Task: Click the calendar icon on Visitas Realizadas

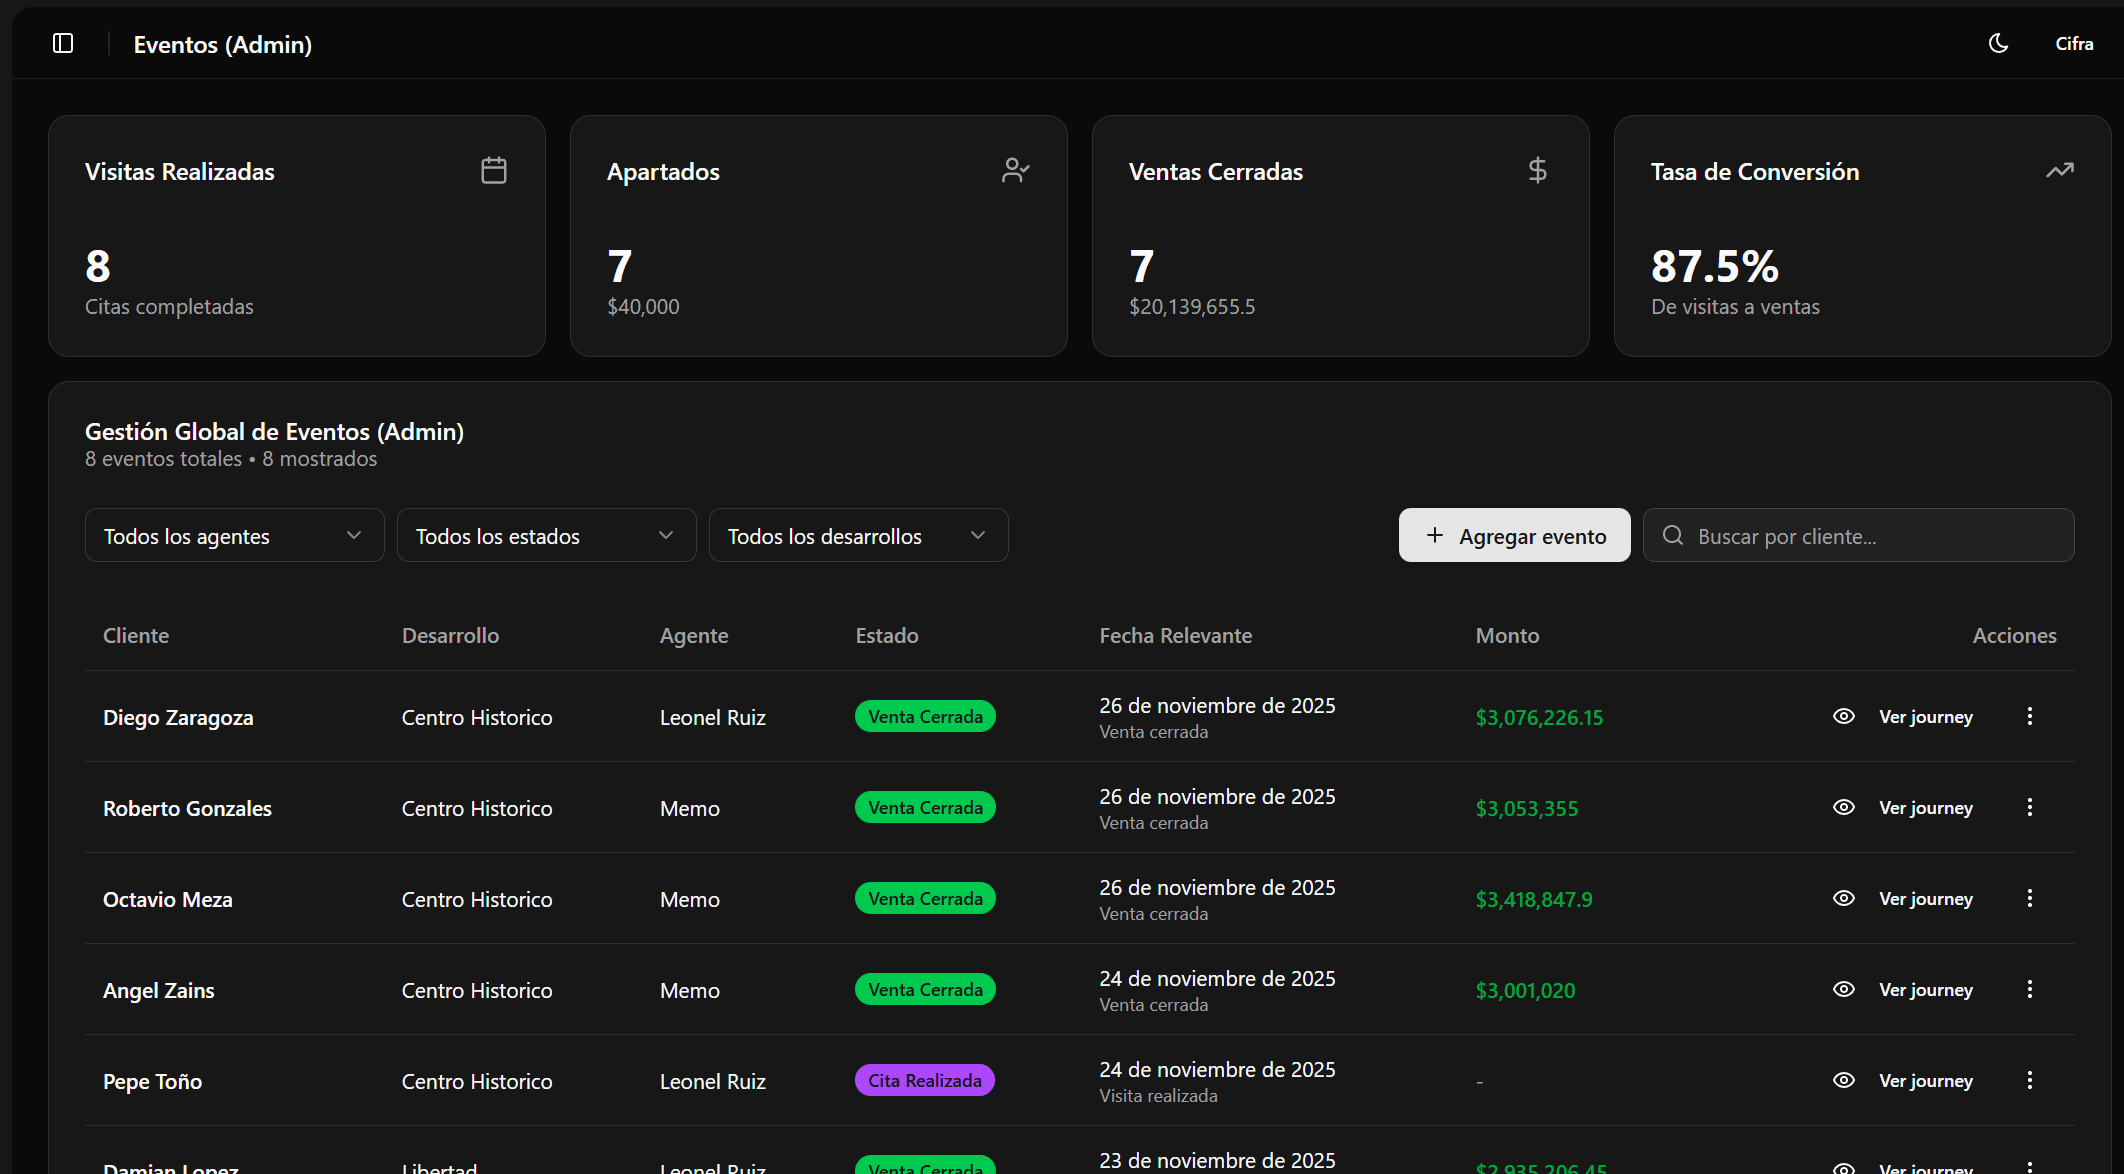Action: tap(493, 169)
